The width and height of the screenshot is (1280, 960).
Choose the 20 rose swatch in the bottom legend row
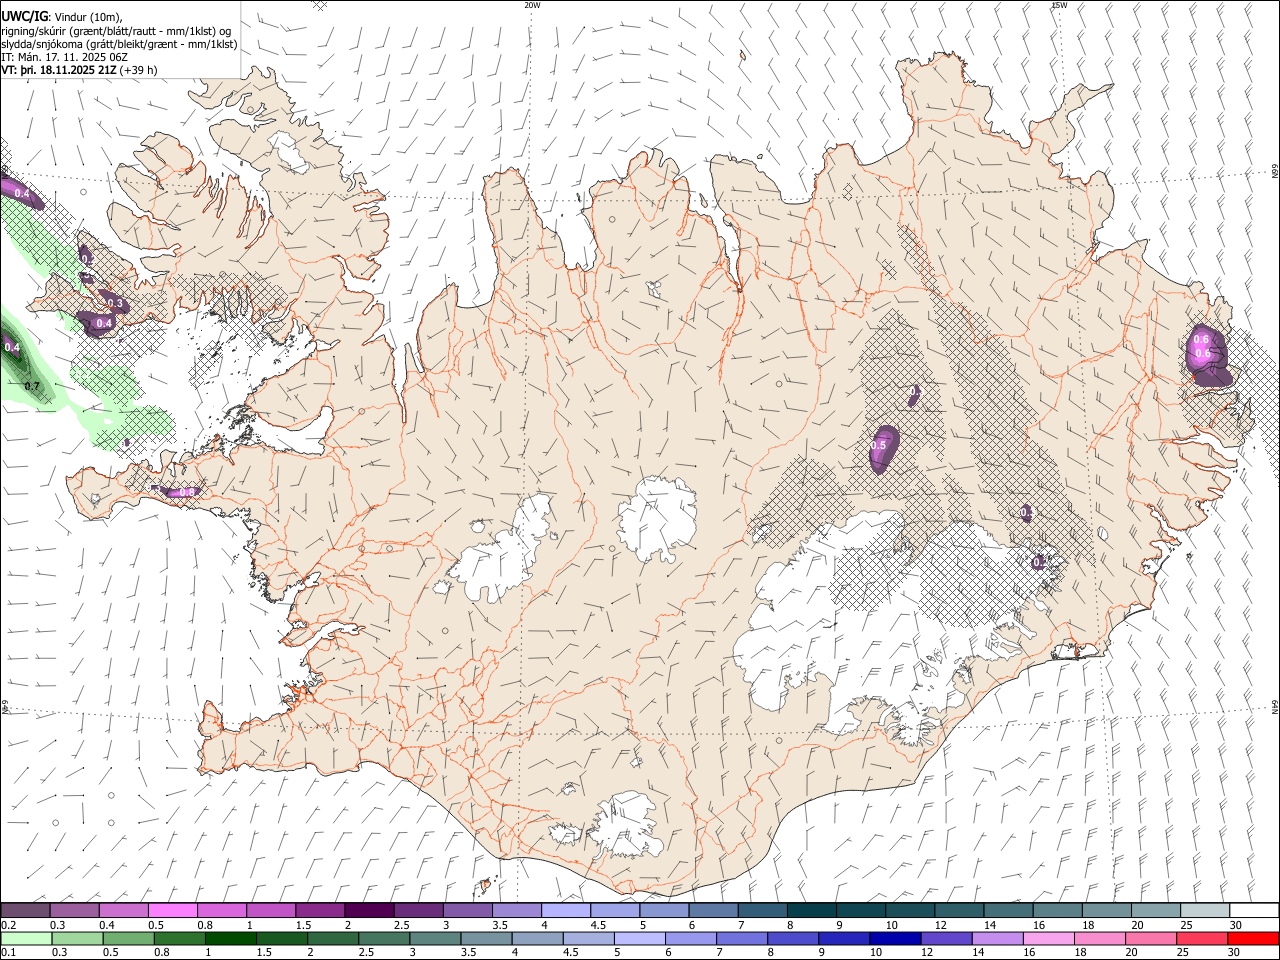[1149, 938]
